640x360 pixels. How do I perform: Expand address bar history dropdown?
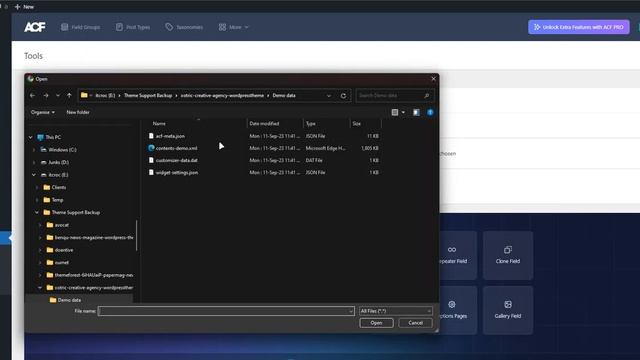coord(329,96)
